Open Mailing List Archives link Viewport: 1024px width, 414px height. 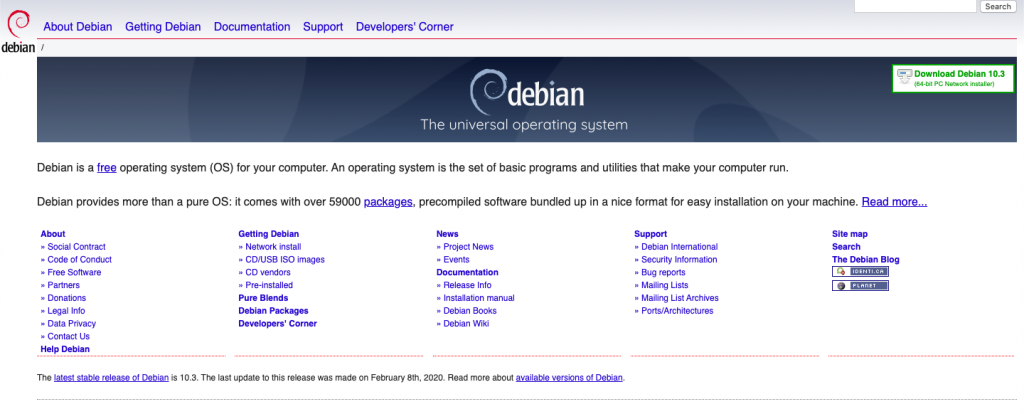point(680,298)
